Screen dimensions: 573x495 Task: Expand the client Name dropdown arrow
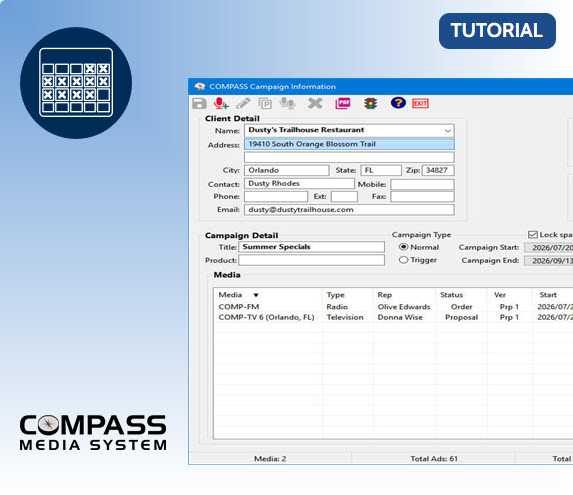tap(448, 130)
